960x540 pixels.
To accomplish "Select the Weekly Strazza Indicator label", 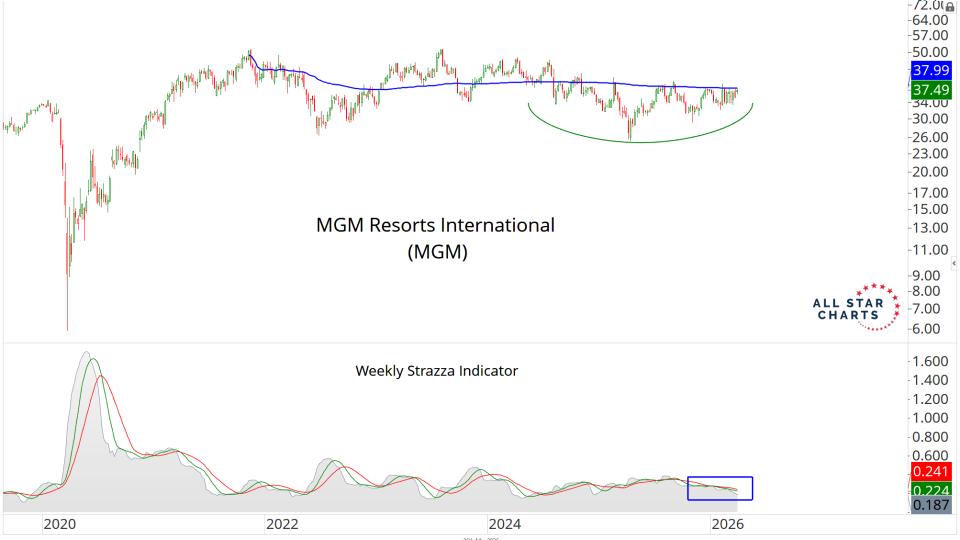I will tap(436, 370).
